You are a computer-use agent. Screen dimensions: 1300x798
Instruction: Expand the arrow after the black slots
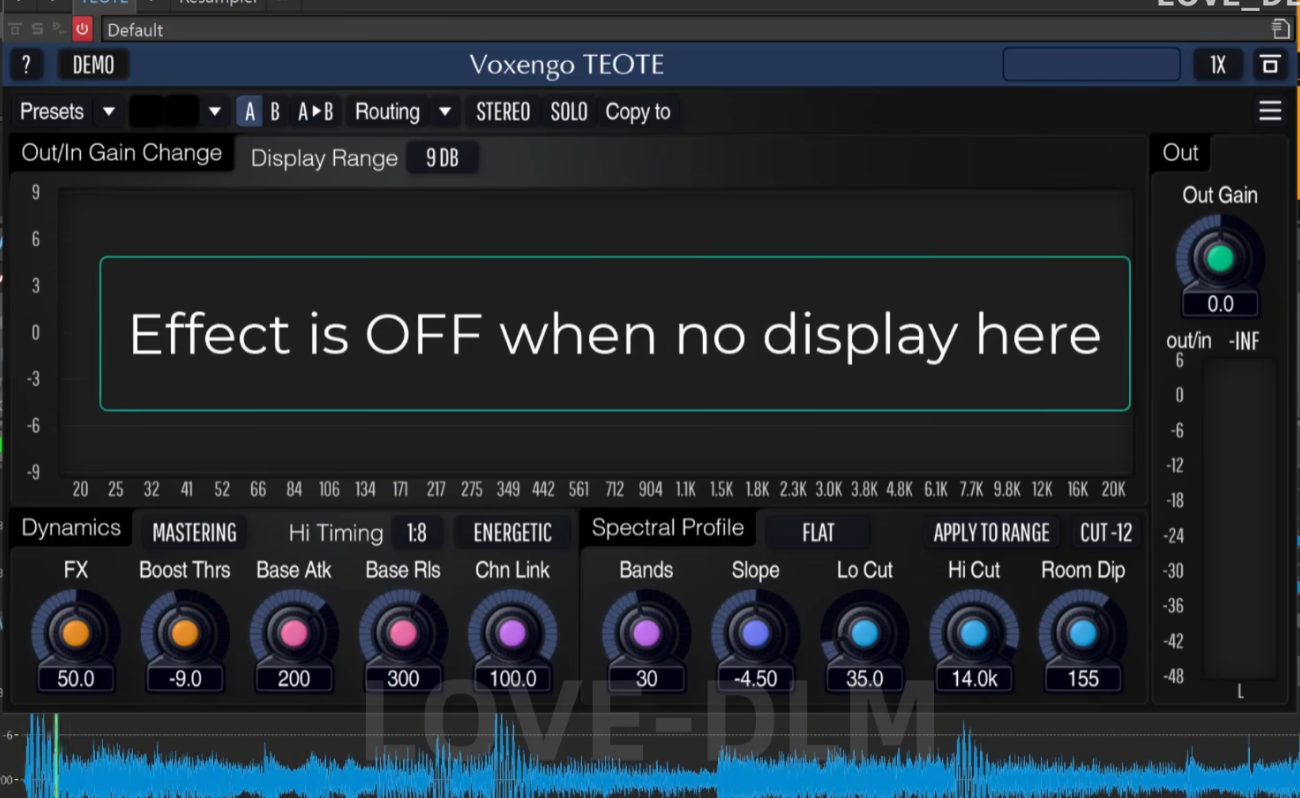coord(214,112)
